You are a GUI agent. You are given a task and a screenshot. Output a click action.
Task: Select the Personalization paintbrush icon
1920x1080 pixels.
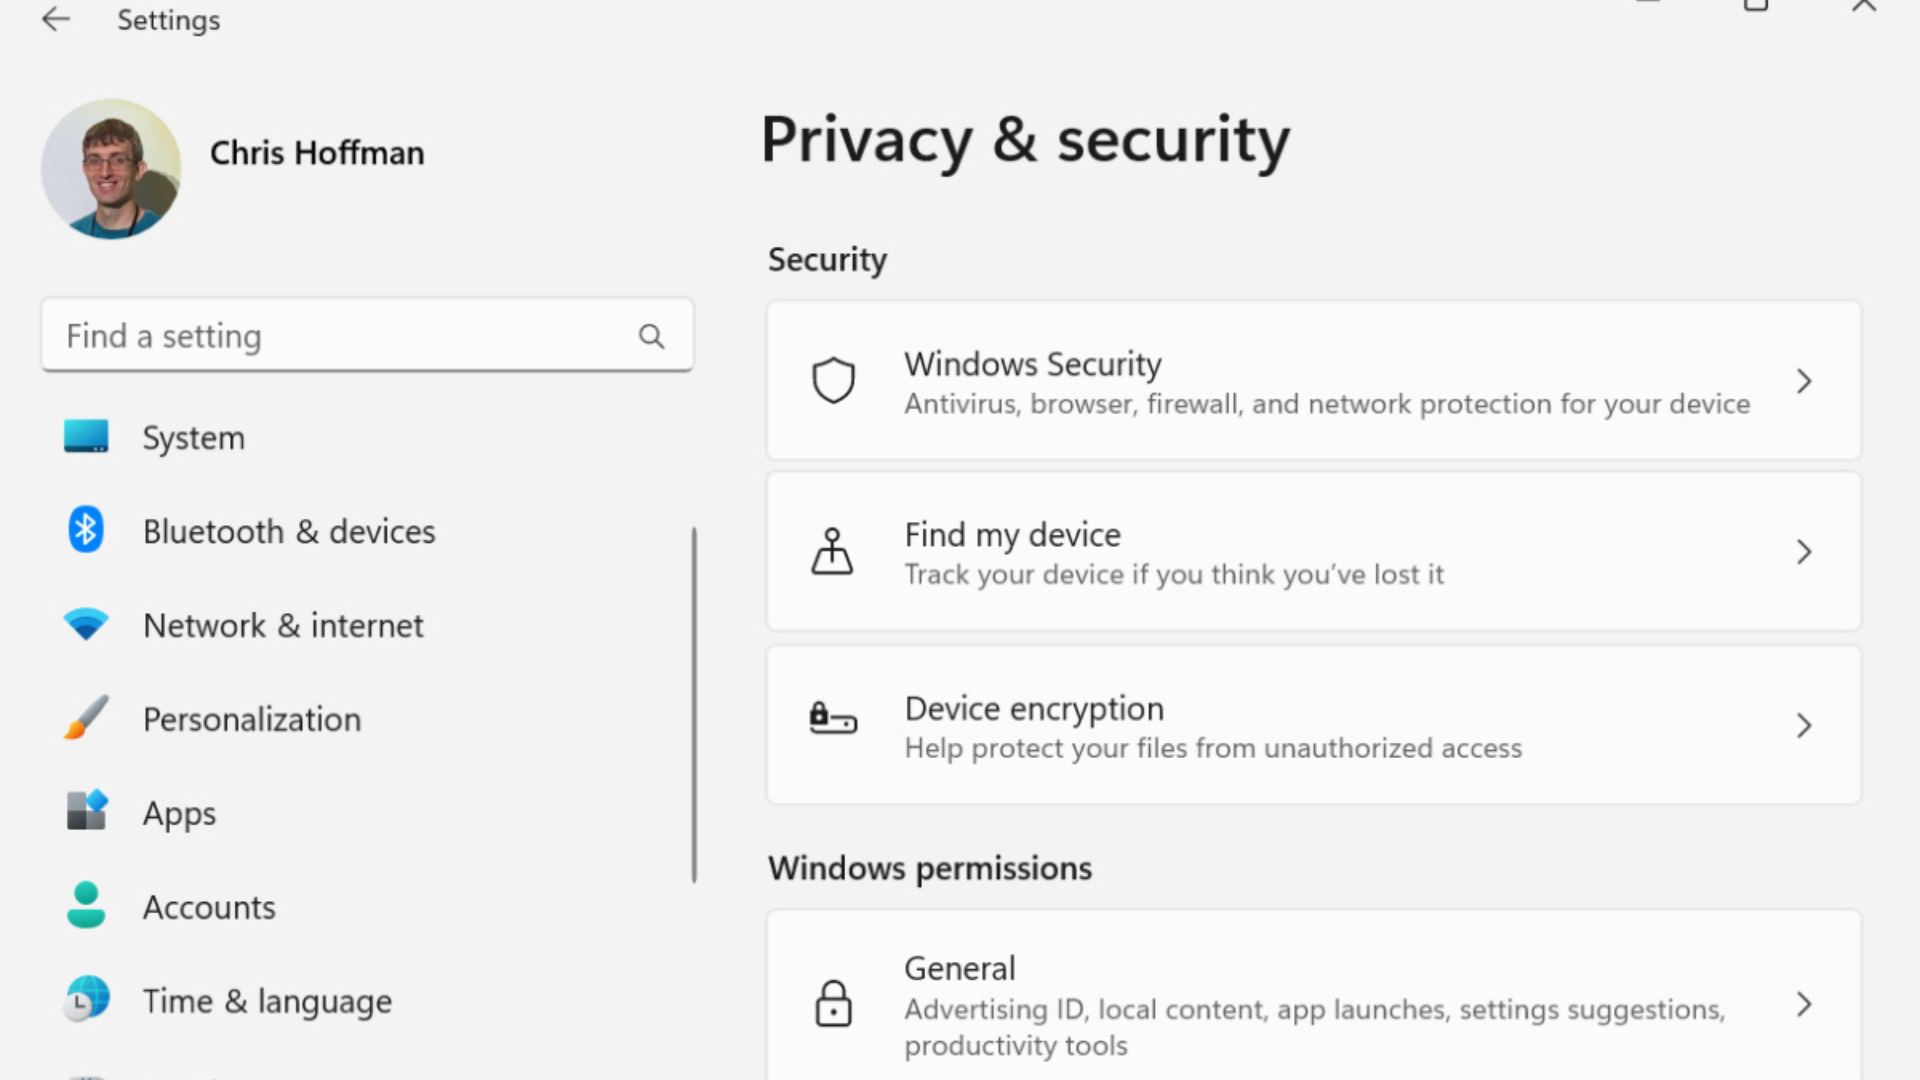[x=86, y=717]
